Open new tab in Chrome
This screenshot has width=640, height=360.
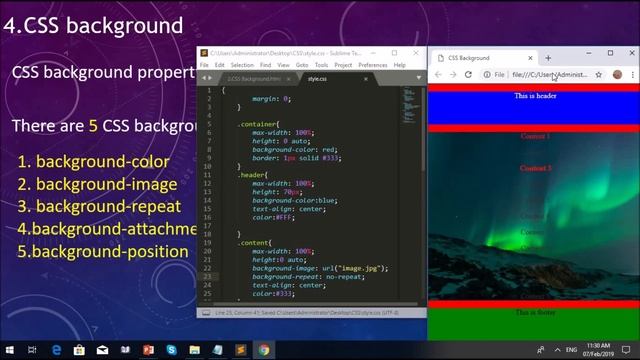(x=548, y=58)
